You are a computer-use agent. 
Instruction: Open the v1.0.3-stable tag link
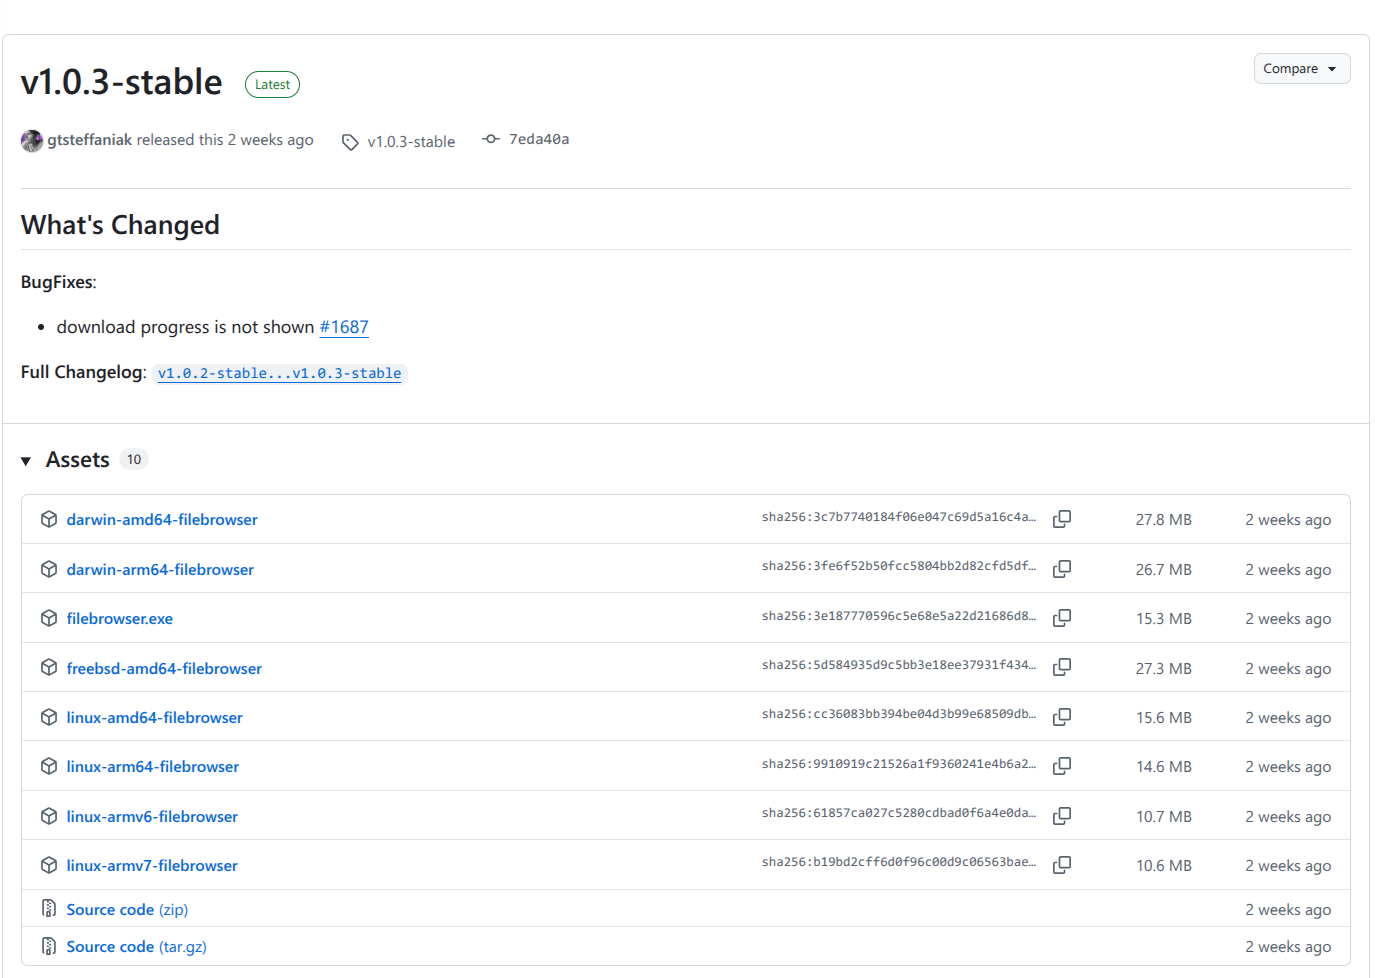coord(410,142)
